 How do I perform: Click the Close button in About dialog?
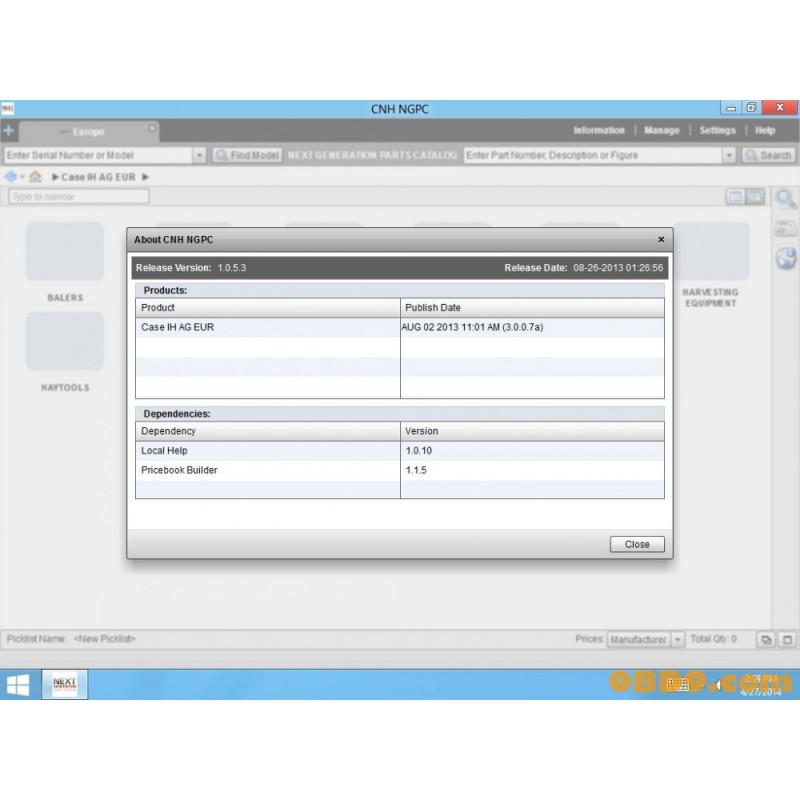(637, 544)
